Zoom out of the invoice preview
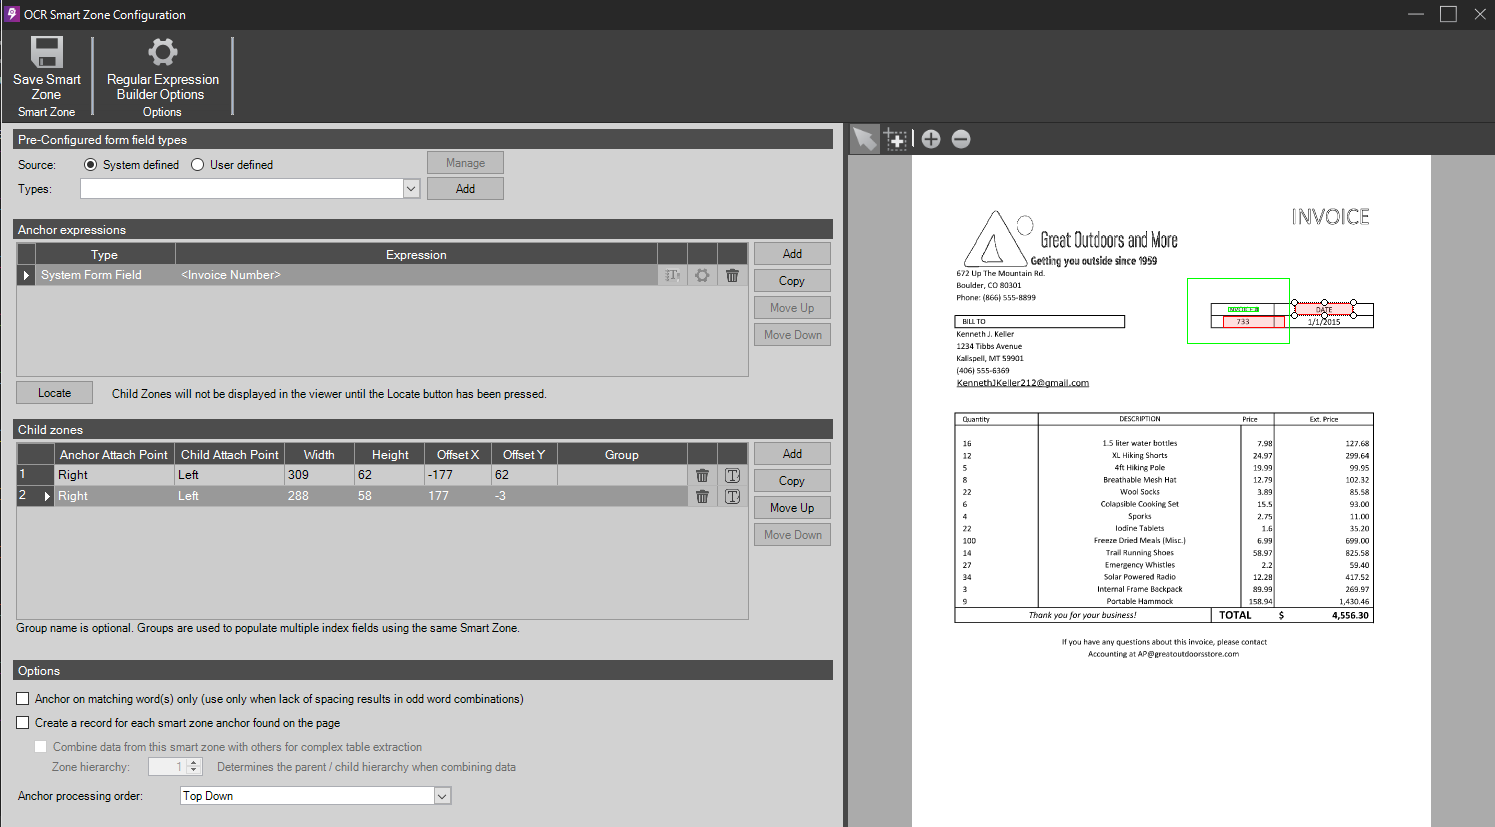 coord(961,139)
